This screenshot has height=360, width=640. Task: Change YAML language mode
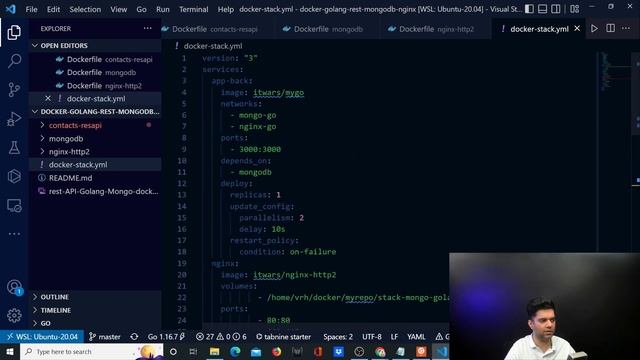(416, 337)
